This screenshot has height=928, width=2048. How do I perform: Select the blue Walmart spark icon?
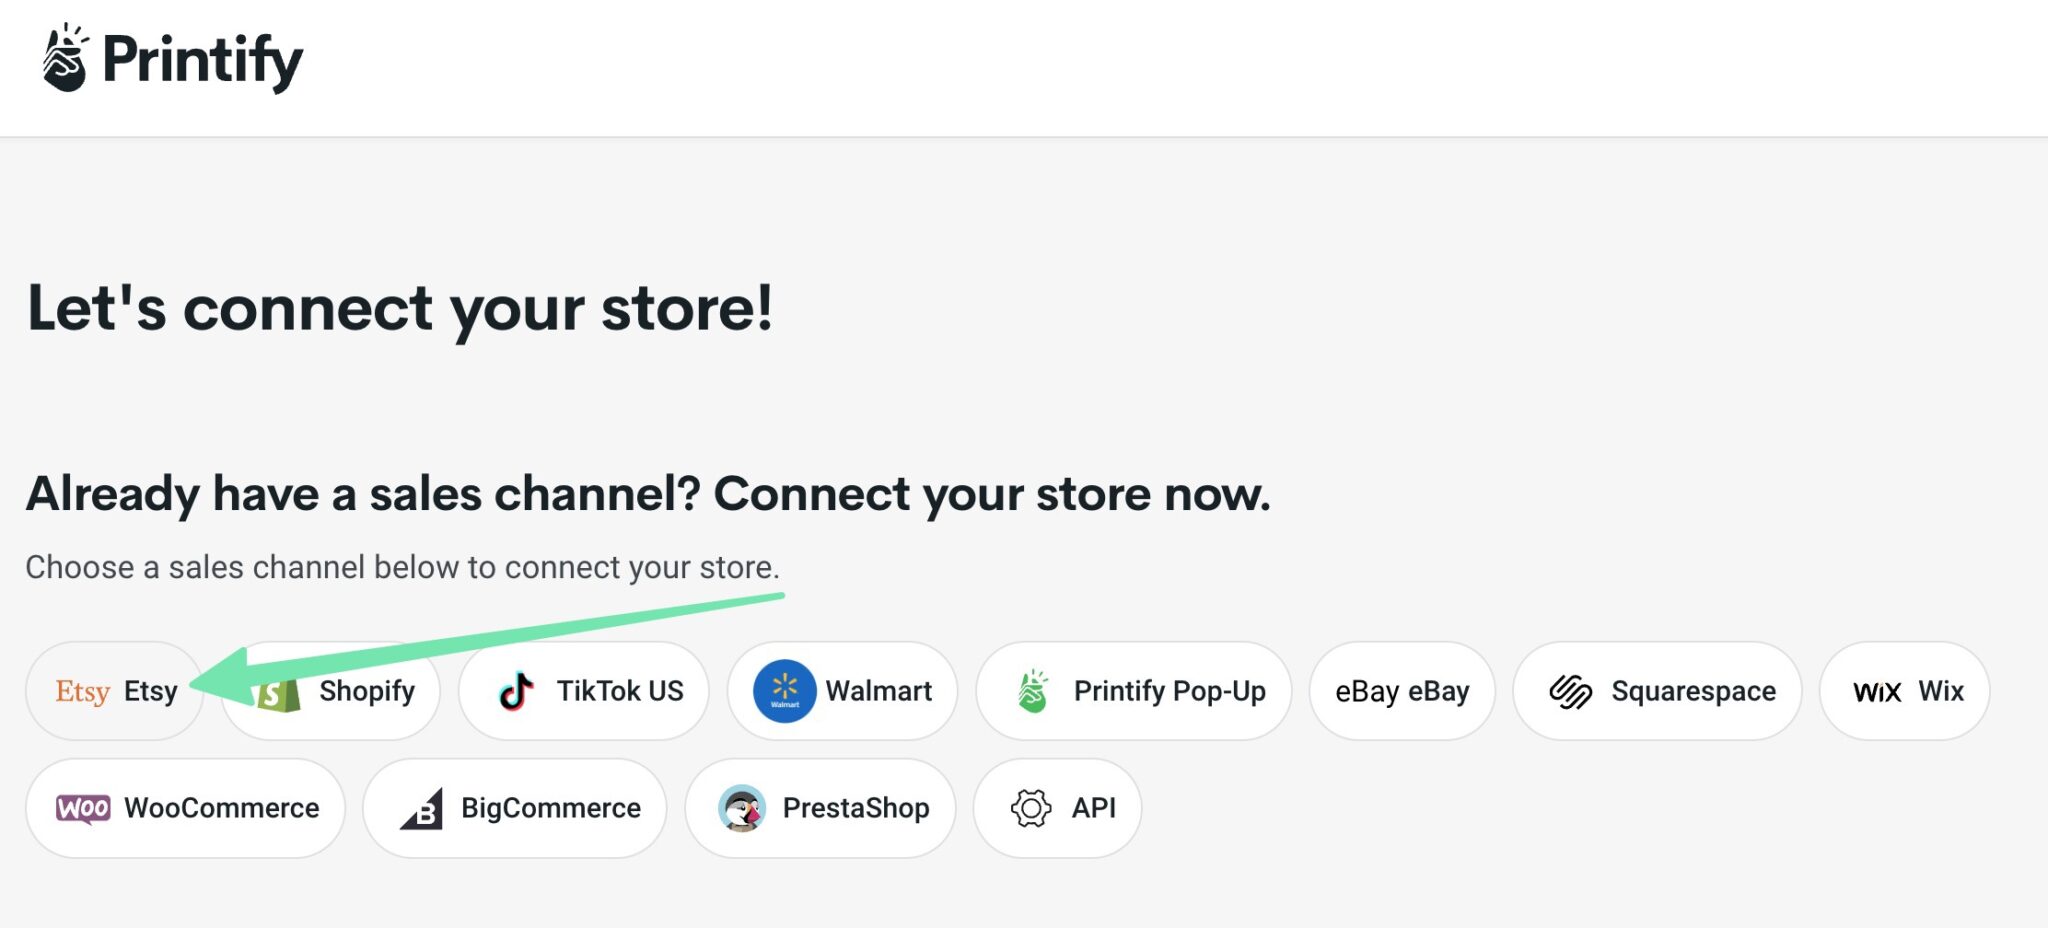(784, 691)
